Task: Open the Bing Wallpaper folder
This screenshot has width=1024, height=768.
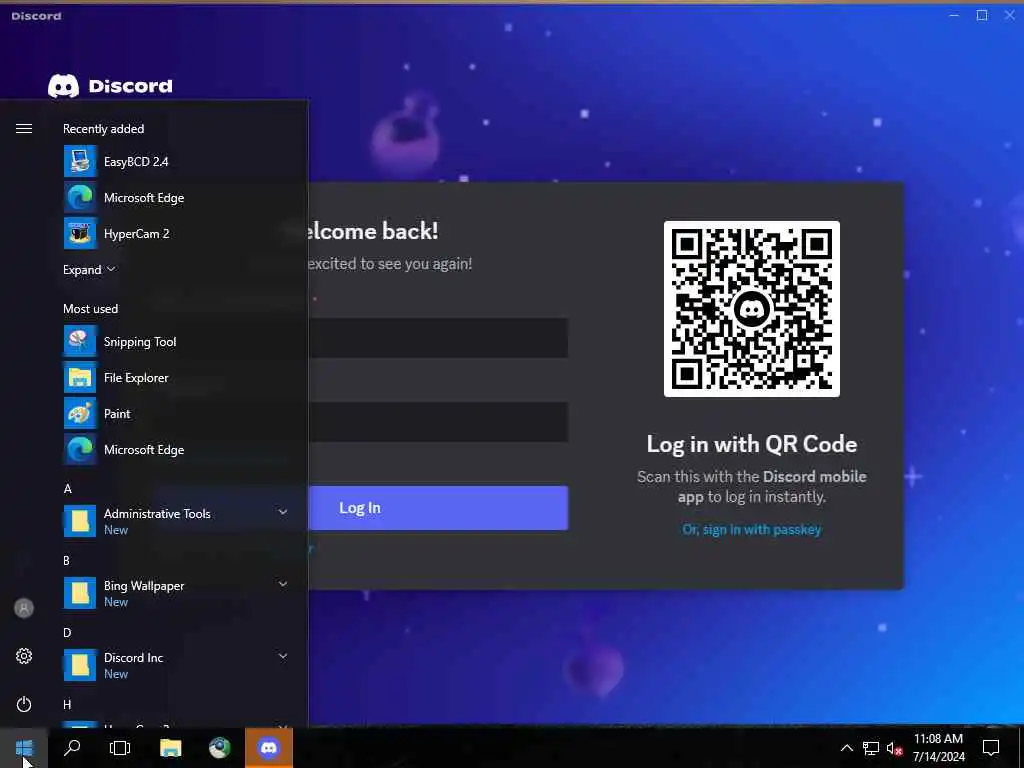Action: tap(176, 593)
